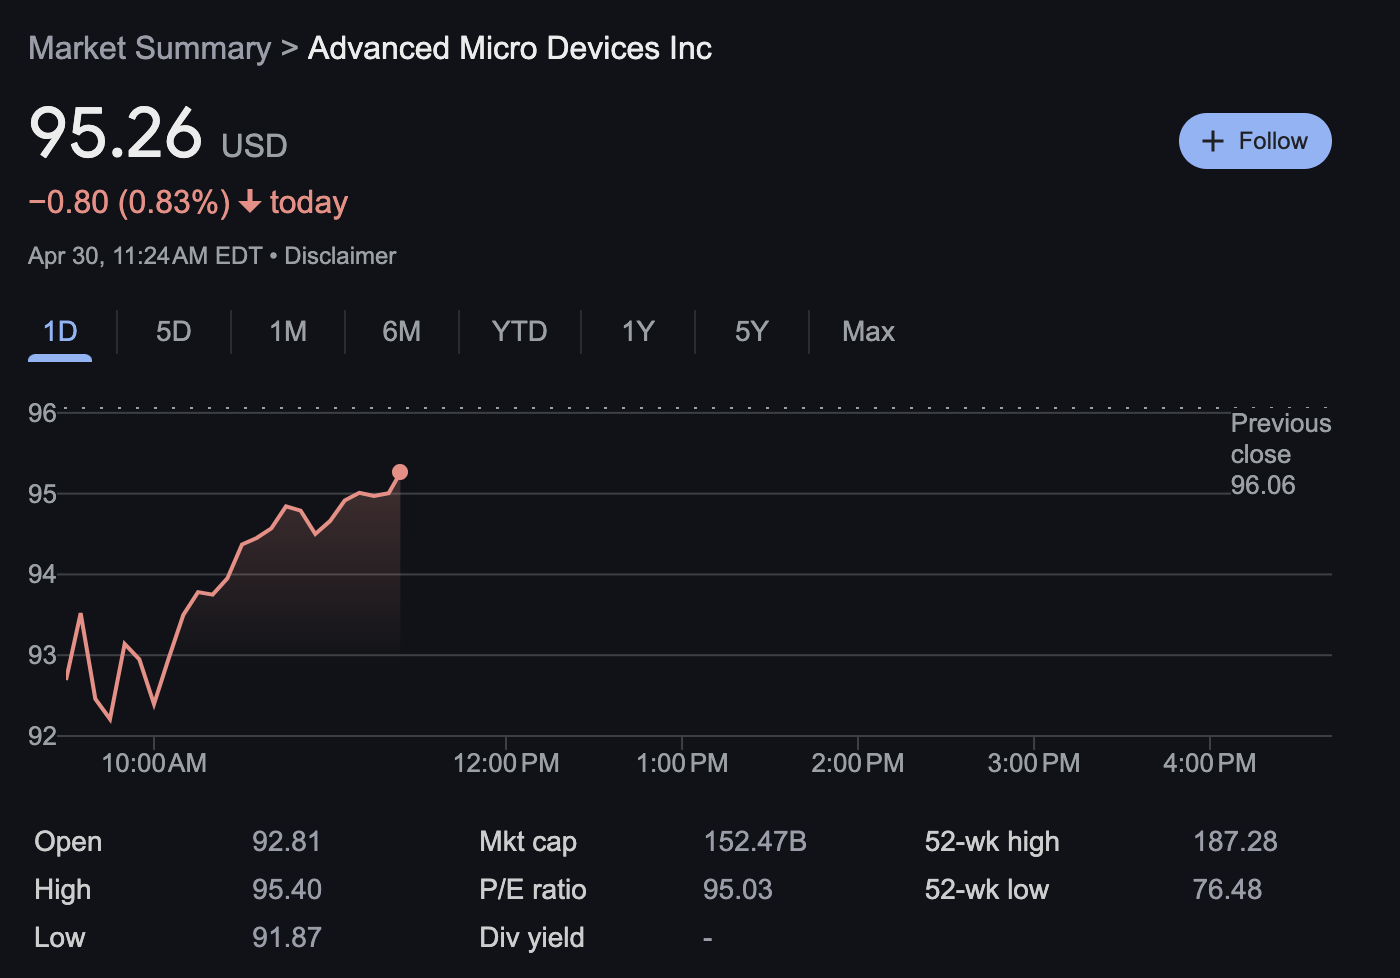Open the Market Summary breadcrumb link
The height and width of the screenshot is (978, 1400).
pos(150,48)
